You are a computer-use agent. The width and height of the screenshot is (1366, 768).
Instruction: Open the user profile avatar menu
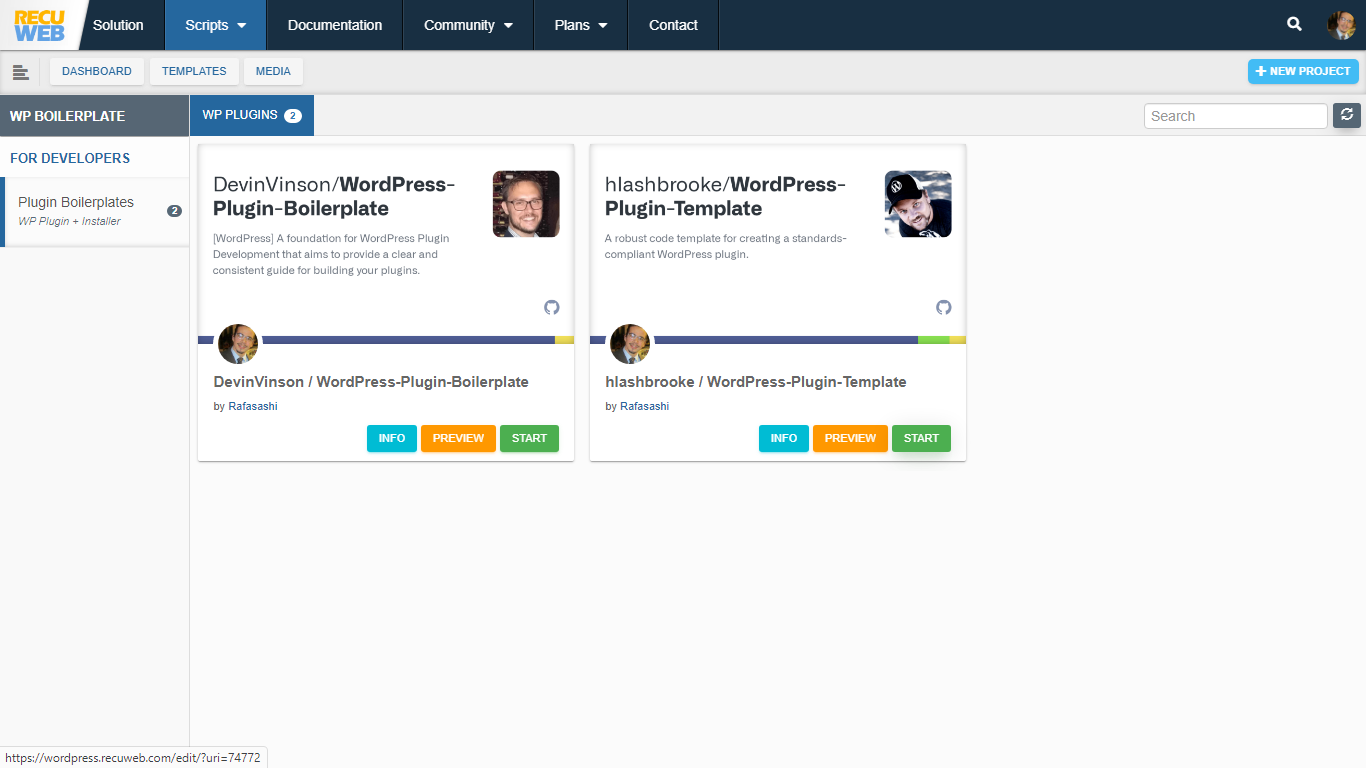tap(1341, 25)
